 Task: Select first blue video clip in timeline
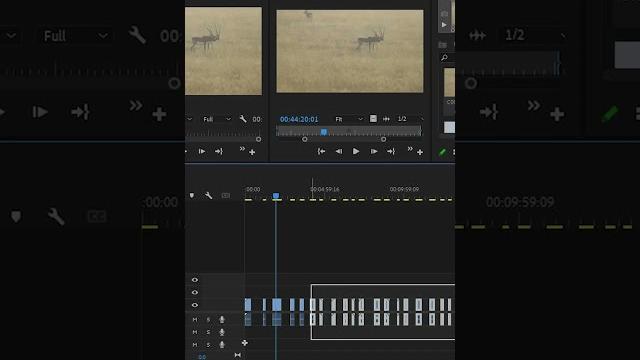248,305
